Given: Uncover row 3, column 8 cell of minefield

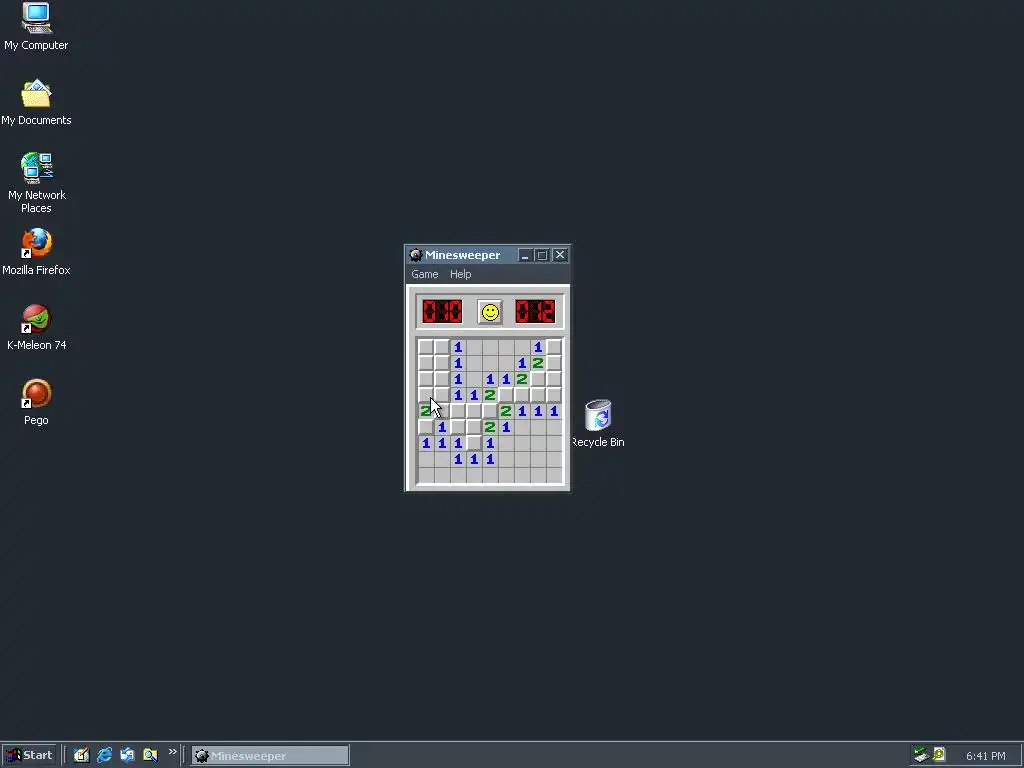Looking at the screenshot, I should click(x=537, y=379).
